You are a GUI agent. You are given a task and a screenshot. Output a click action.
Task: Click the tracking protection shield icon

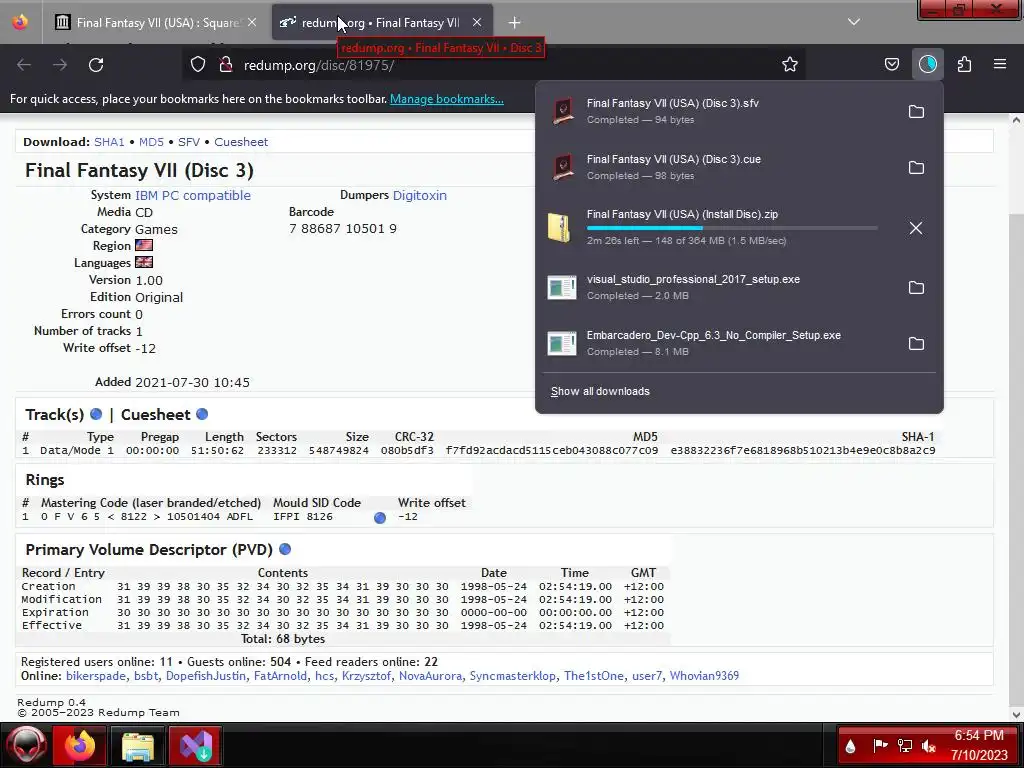(x=198, y=65)
